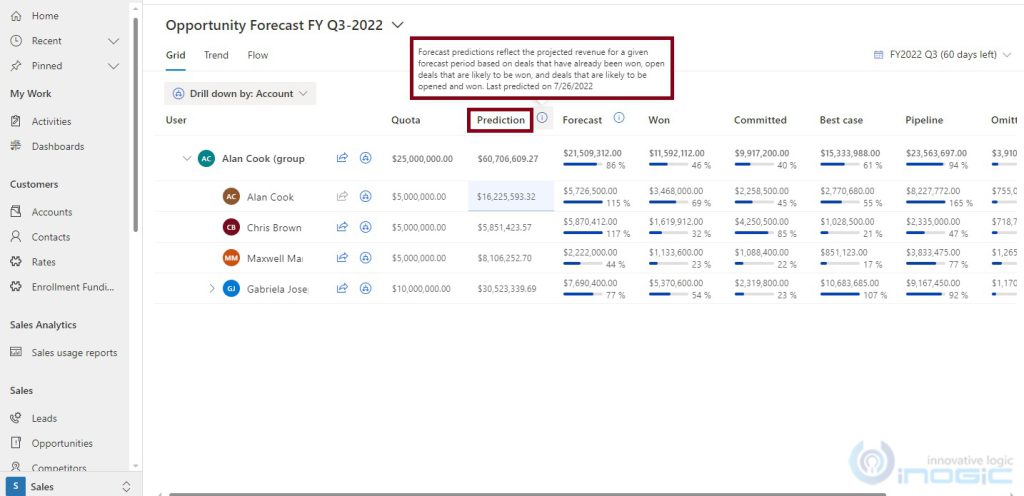Click the info icon beside Forecast column
Screen dimensions: 1024x496
(x=618, y=118)
